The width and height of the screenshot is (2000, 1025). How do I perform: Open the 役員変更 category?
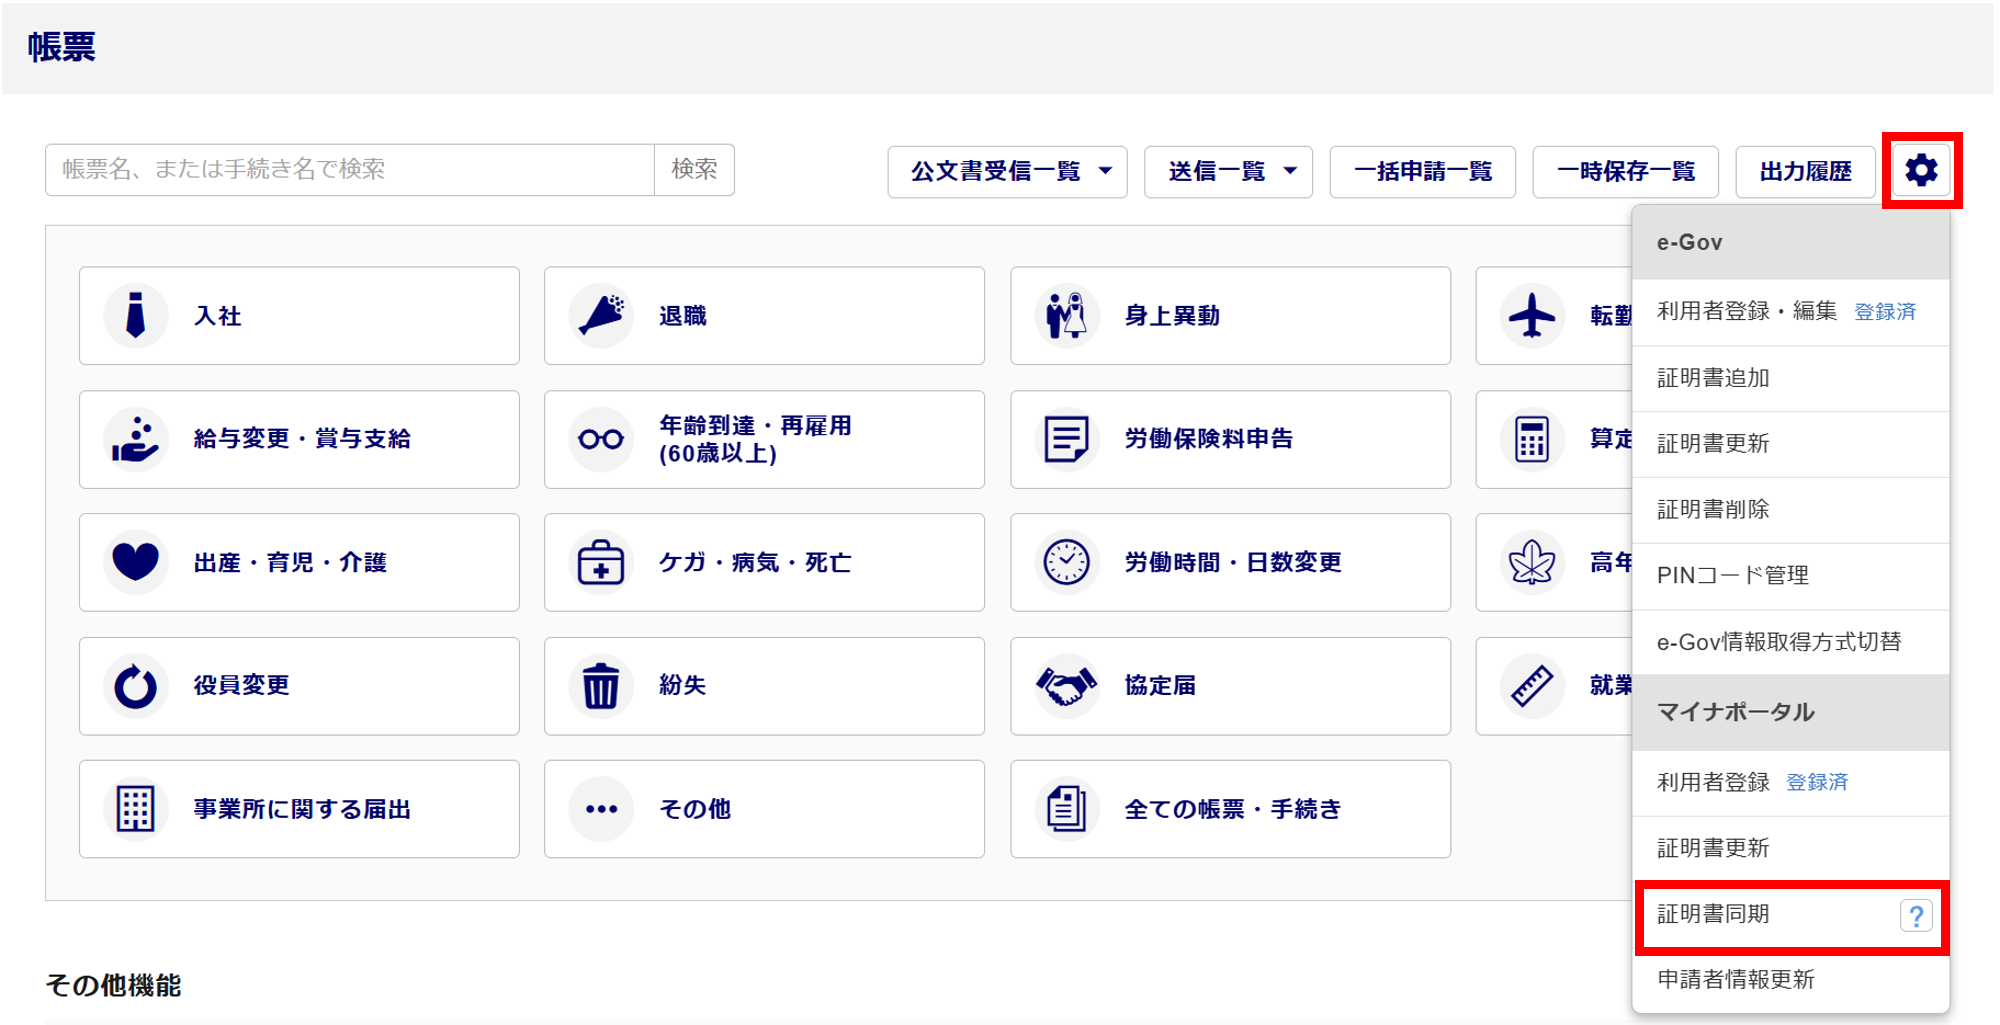[x=299, y=686]
